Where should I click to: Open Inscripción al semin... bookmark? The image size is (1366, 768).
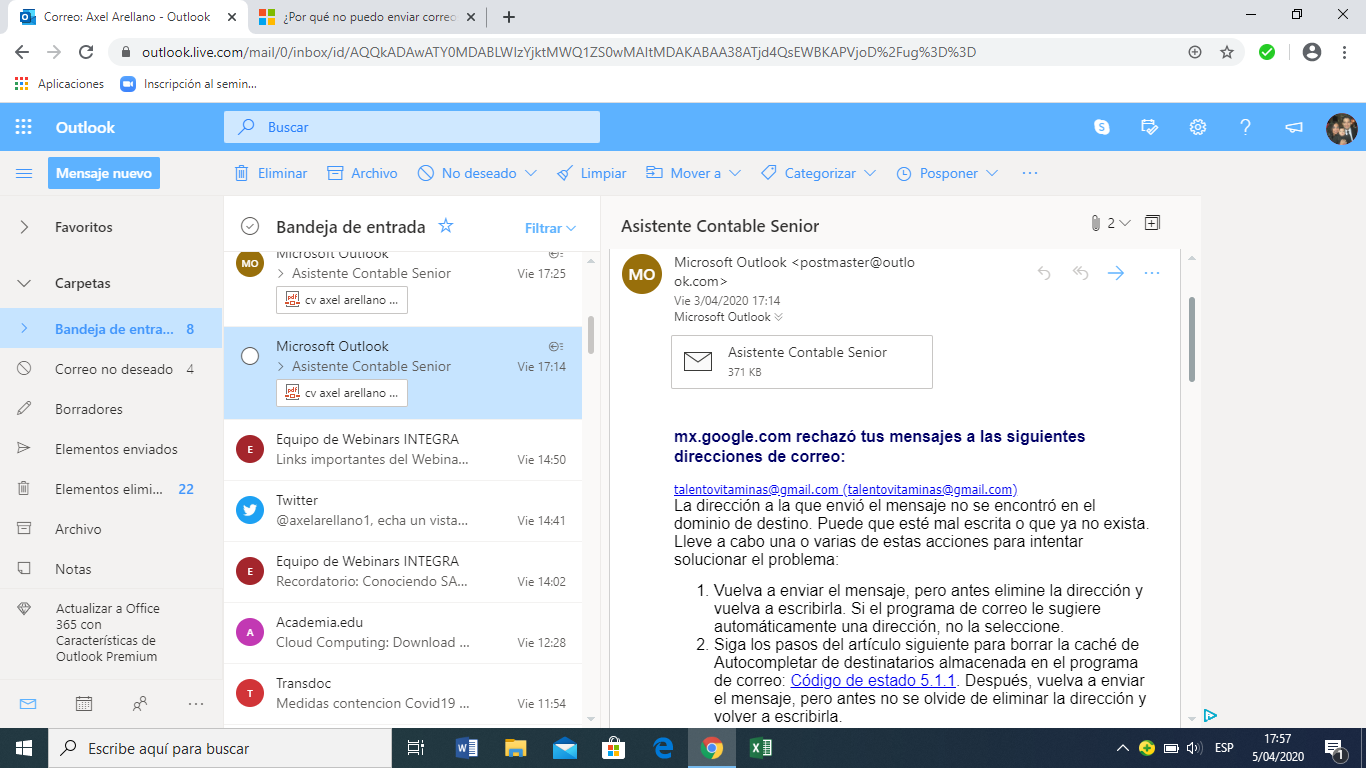pyautogui.click(x=189, y=84)
